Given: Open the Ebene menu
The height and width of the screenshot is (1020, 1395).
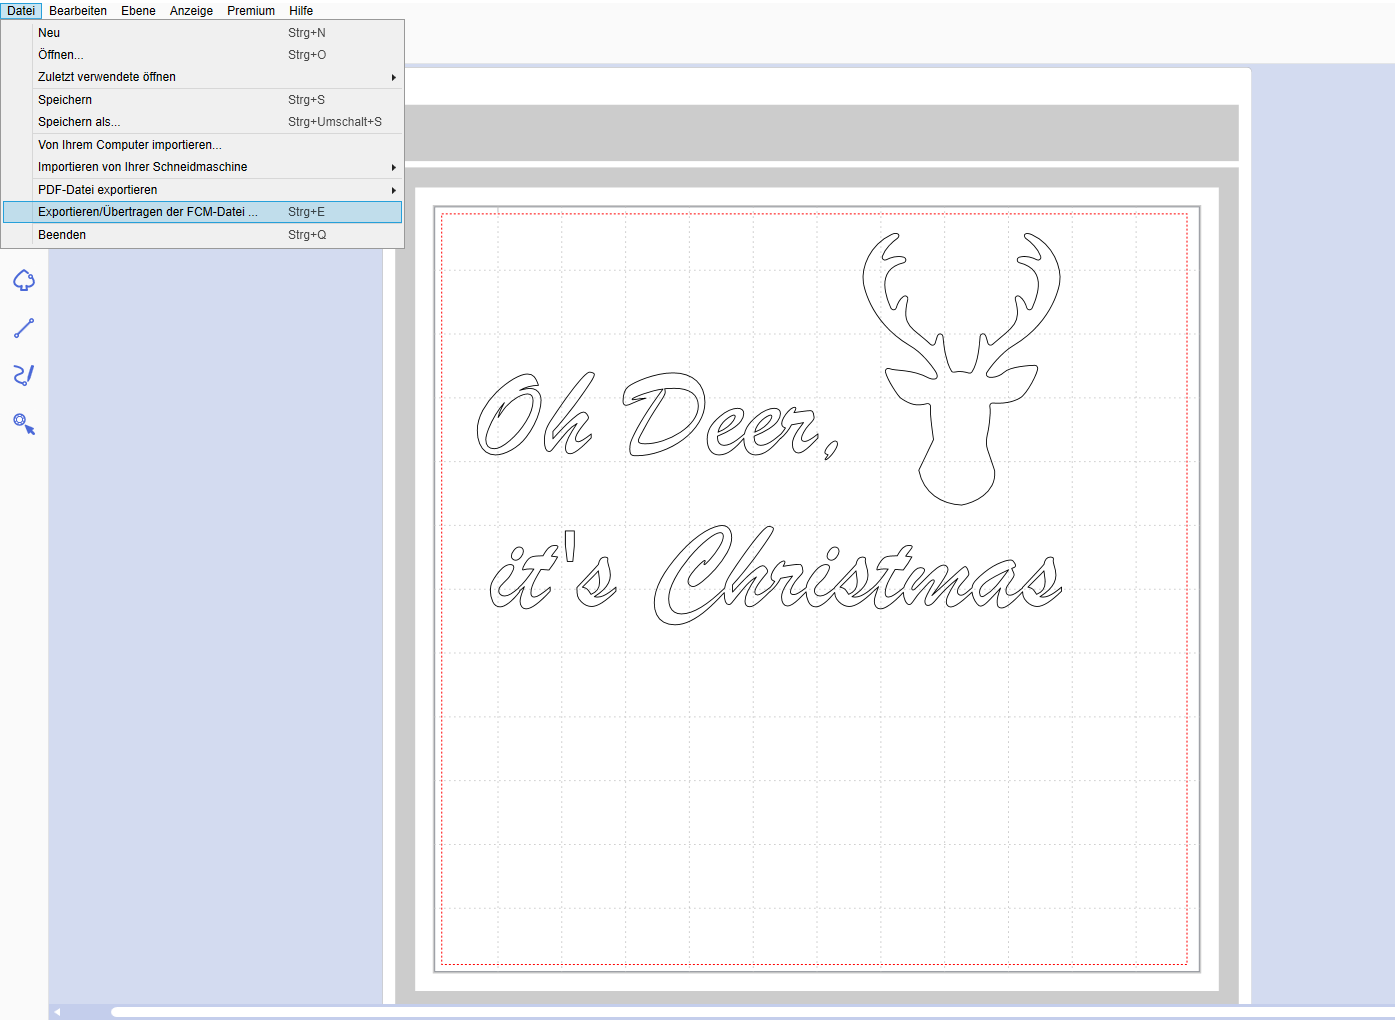Looking at the screenshot, I should point(138,11).
